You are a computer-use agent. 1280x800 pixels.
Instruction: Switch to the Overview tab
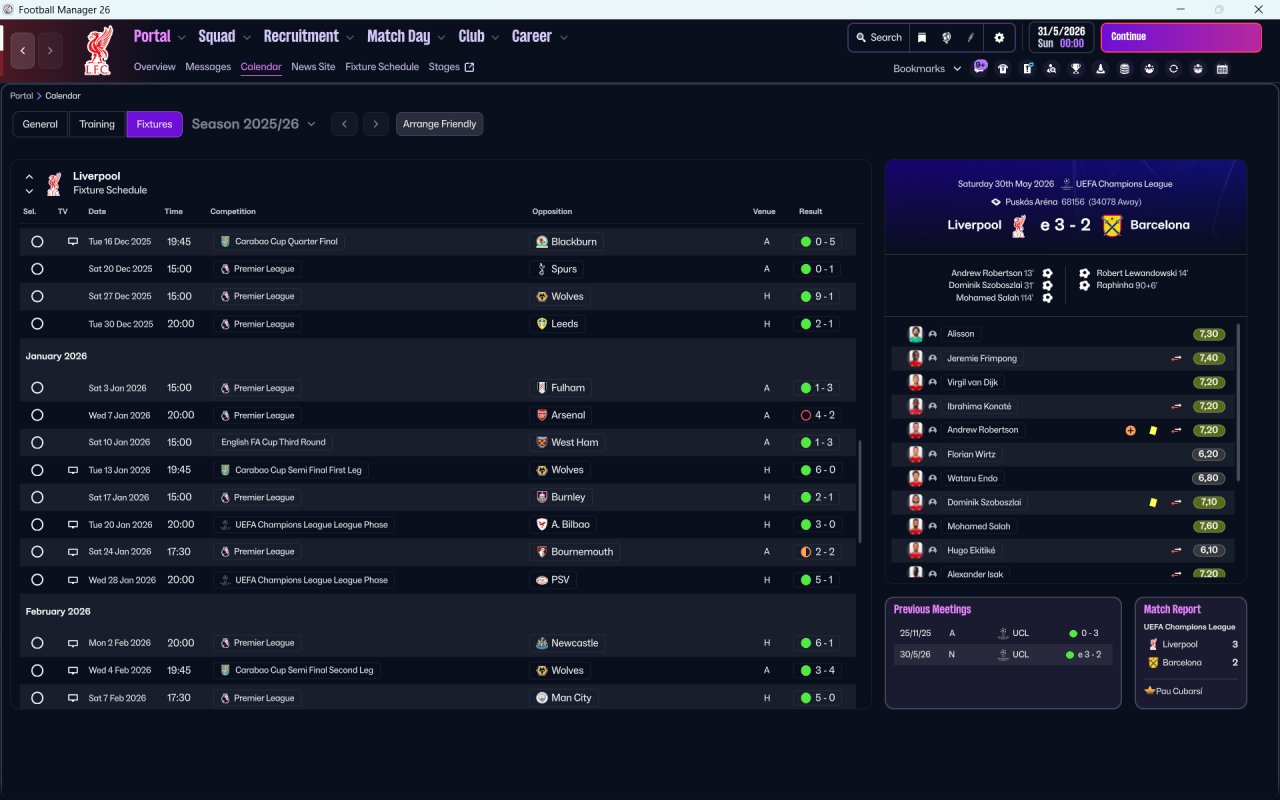(155, 67)
